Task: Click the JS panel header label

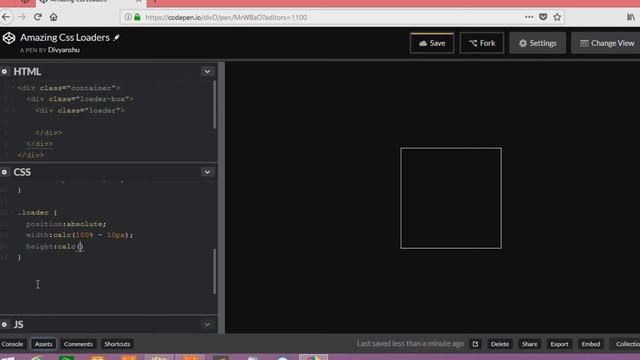Action: tap(18, 324)
